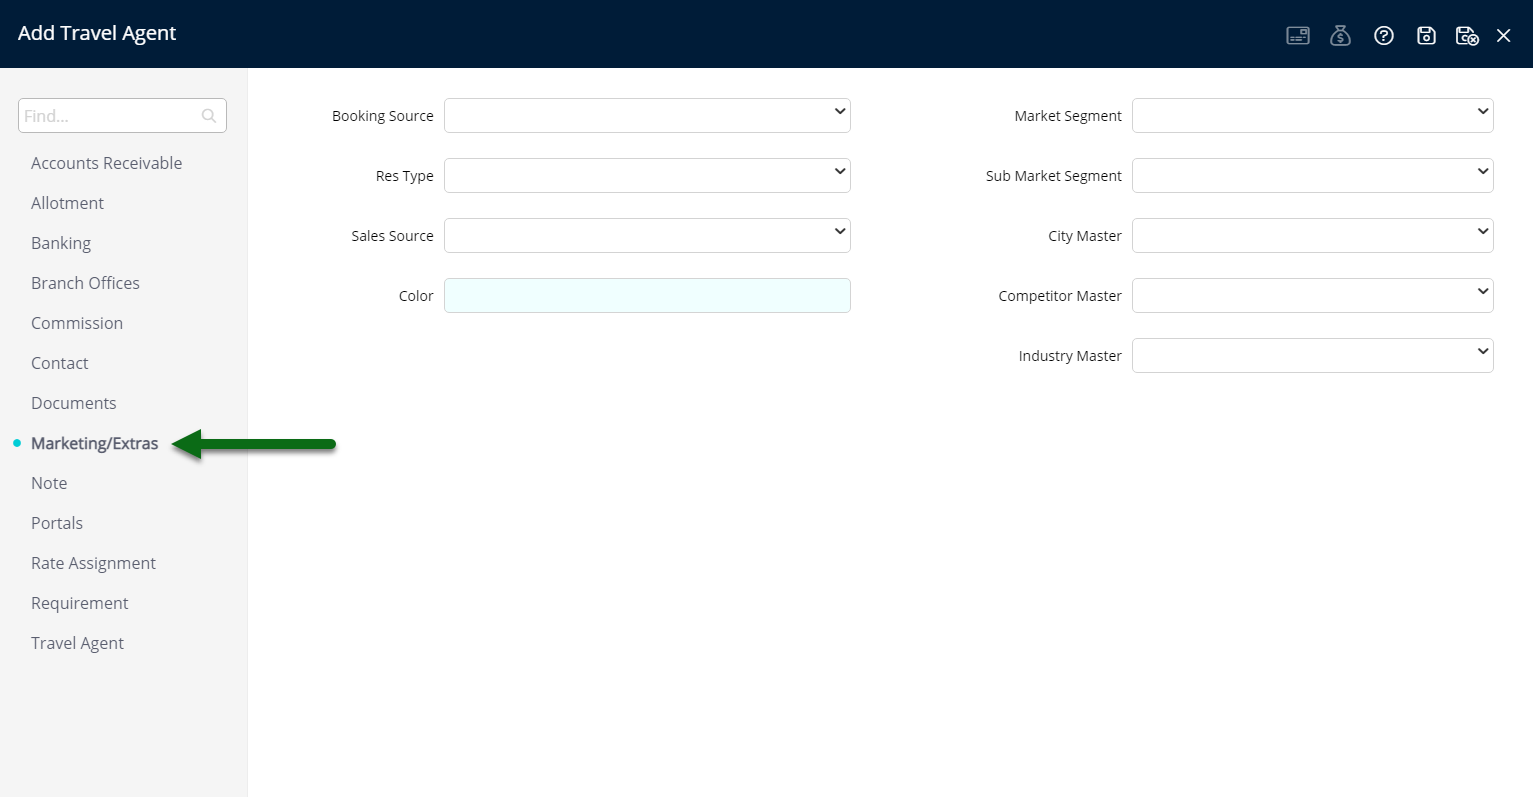Open the Allotment section

[67, 203]
